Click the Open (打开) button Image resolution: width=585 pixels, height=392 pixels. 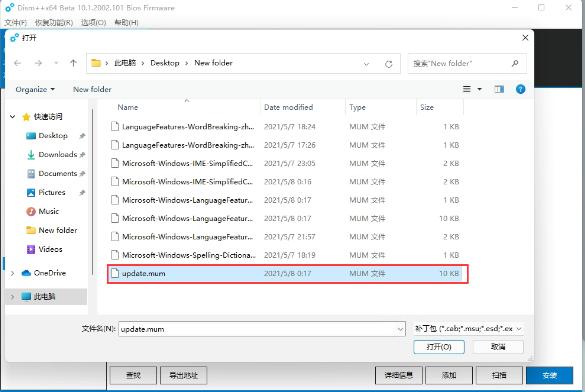(x=439, y=347)
